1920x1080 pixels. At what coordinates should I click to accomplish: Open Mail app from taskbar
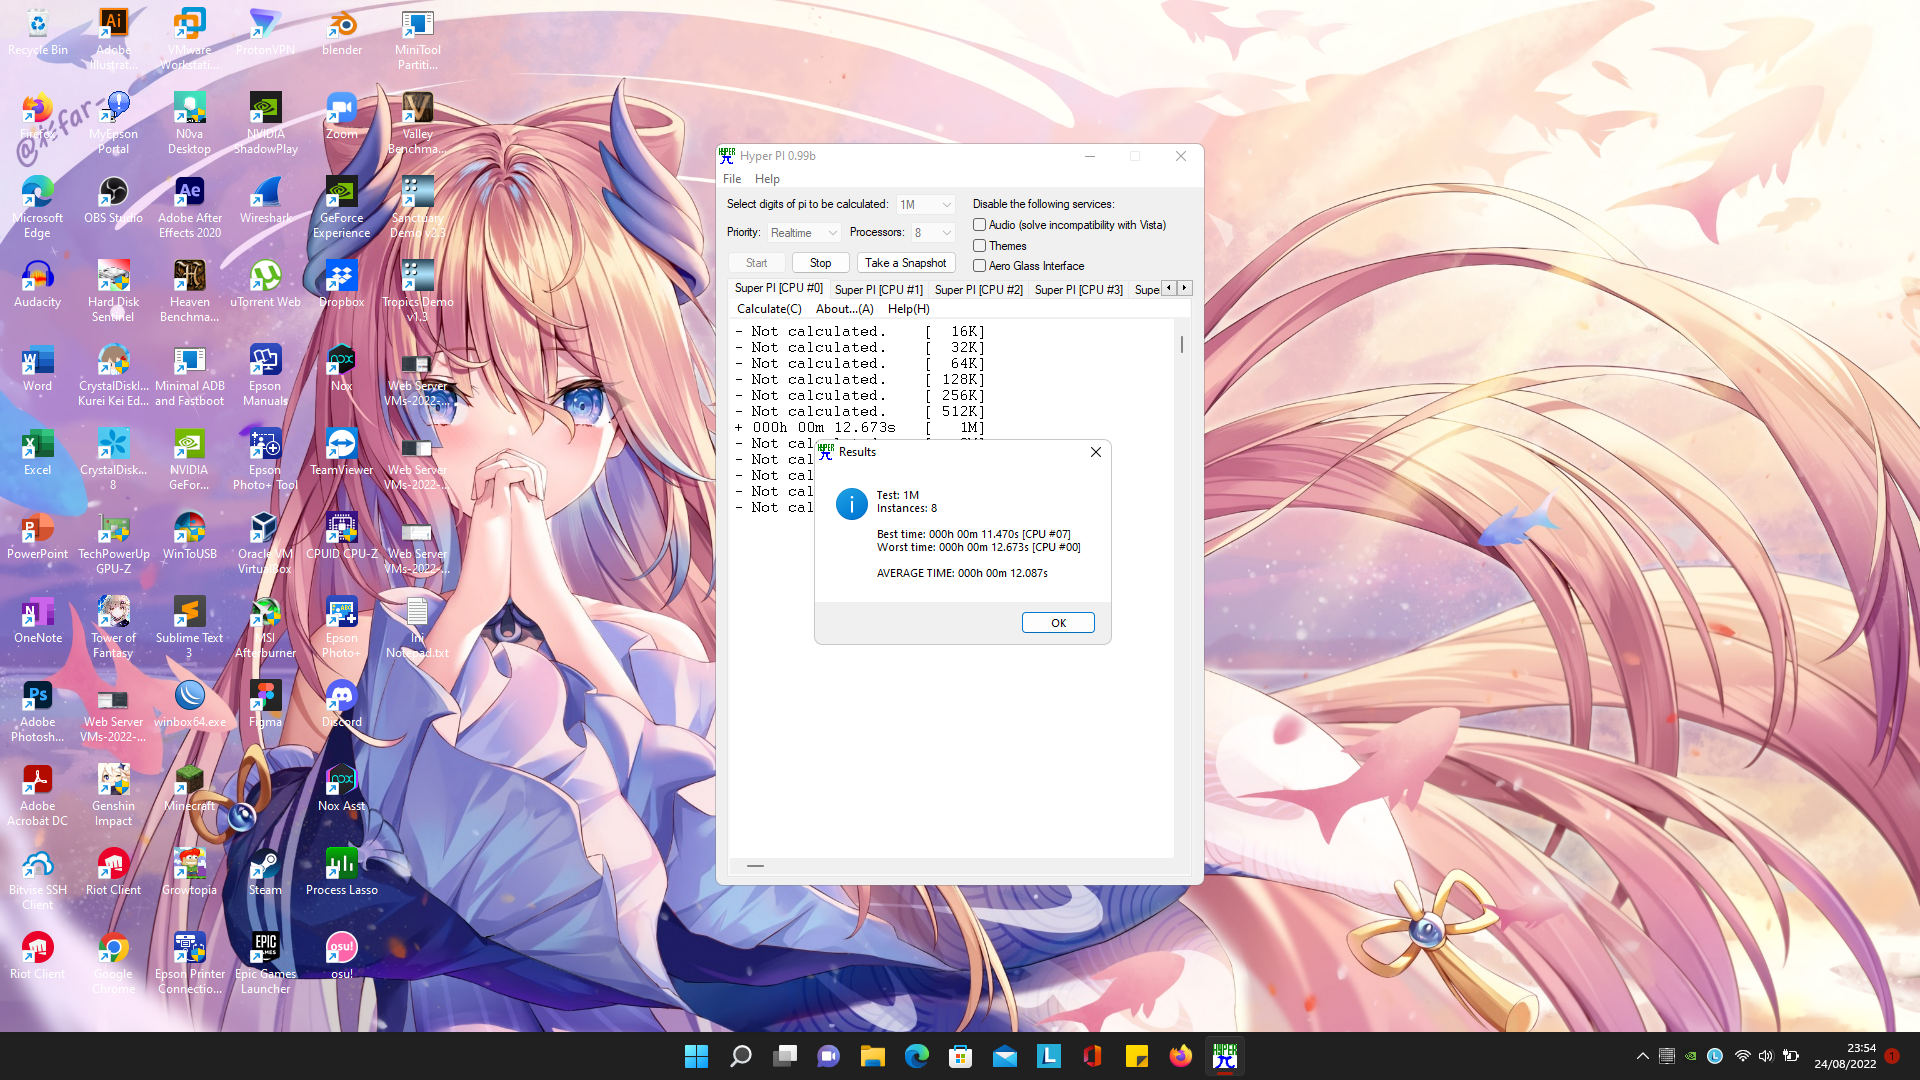tap(1005, 1056)
